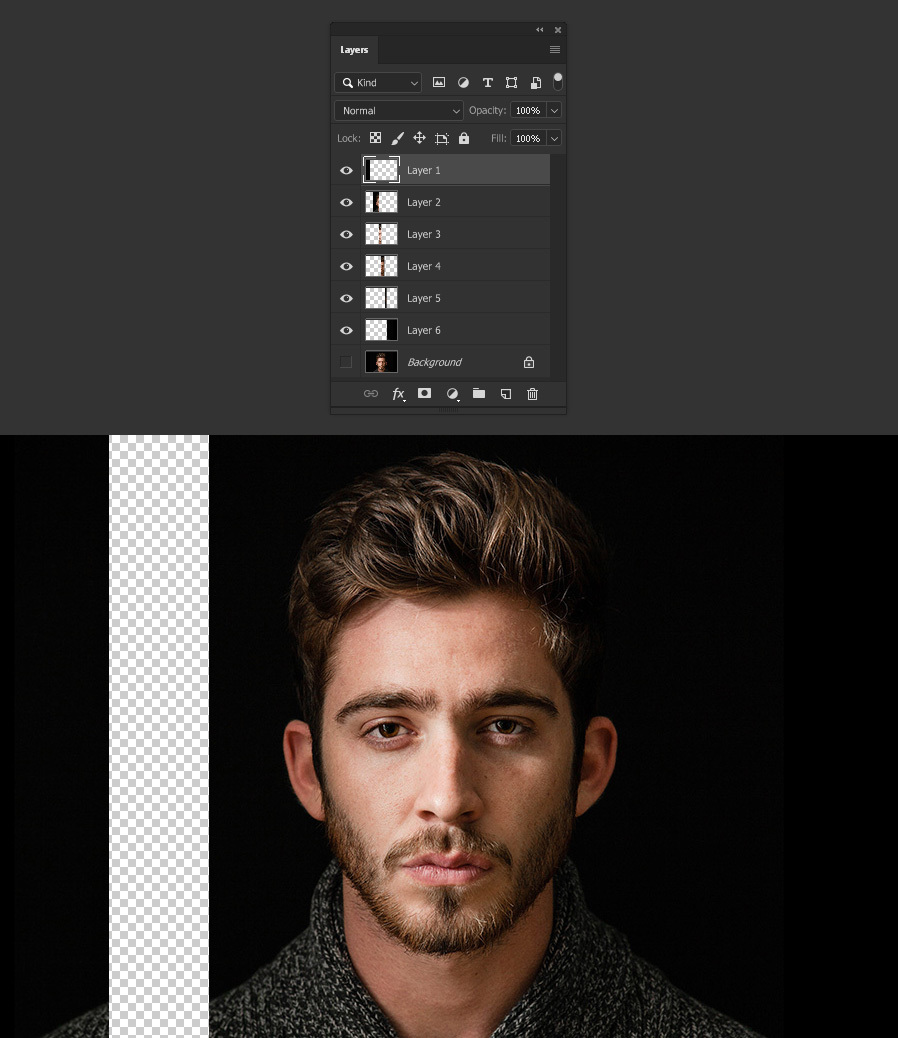
Task: Select Layer 5 thumbnail
Action: pos(382,298)
